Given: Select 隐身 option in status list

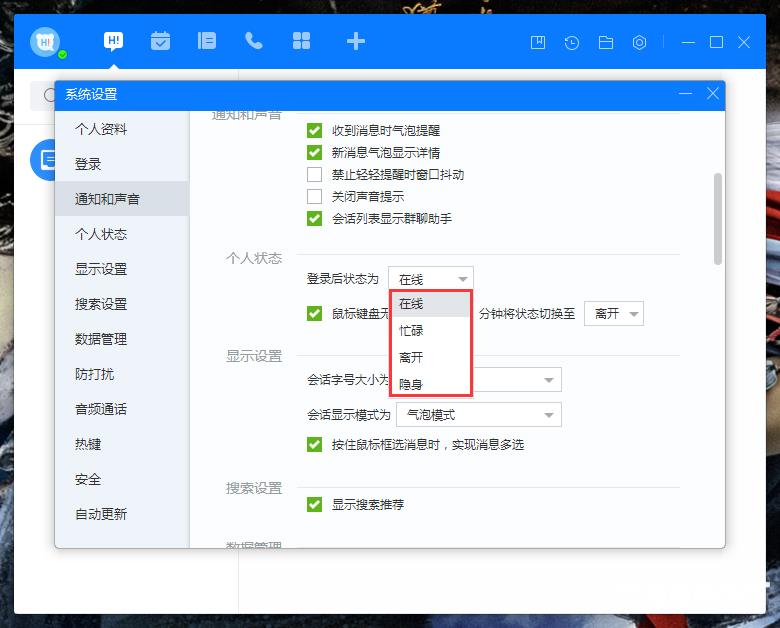Looking at the screenshot, I should pyautogui.click(x=431, y=384).
